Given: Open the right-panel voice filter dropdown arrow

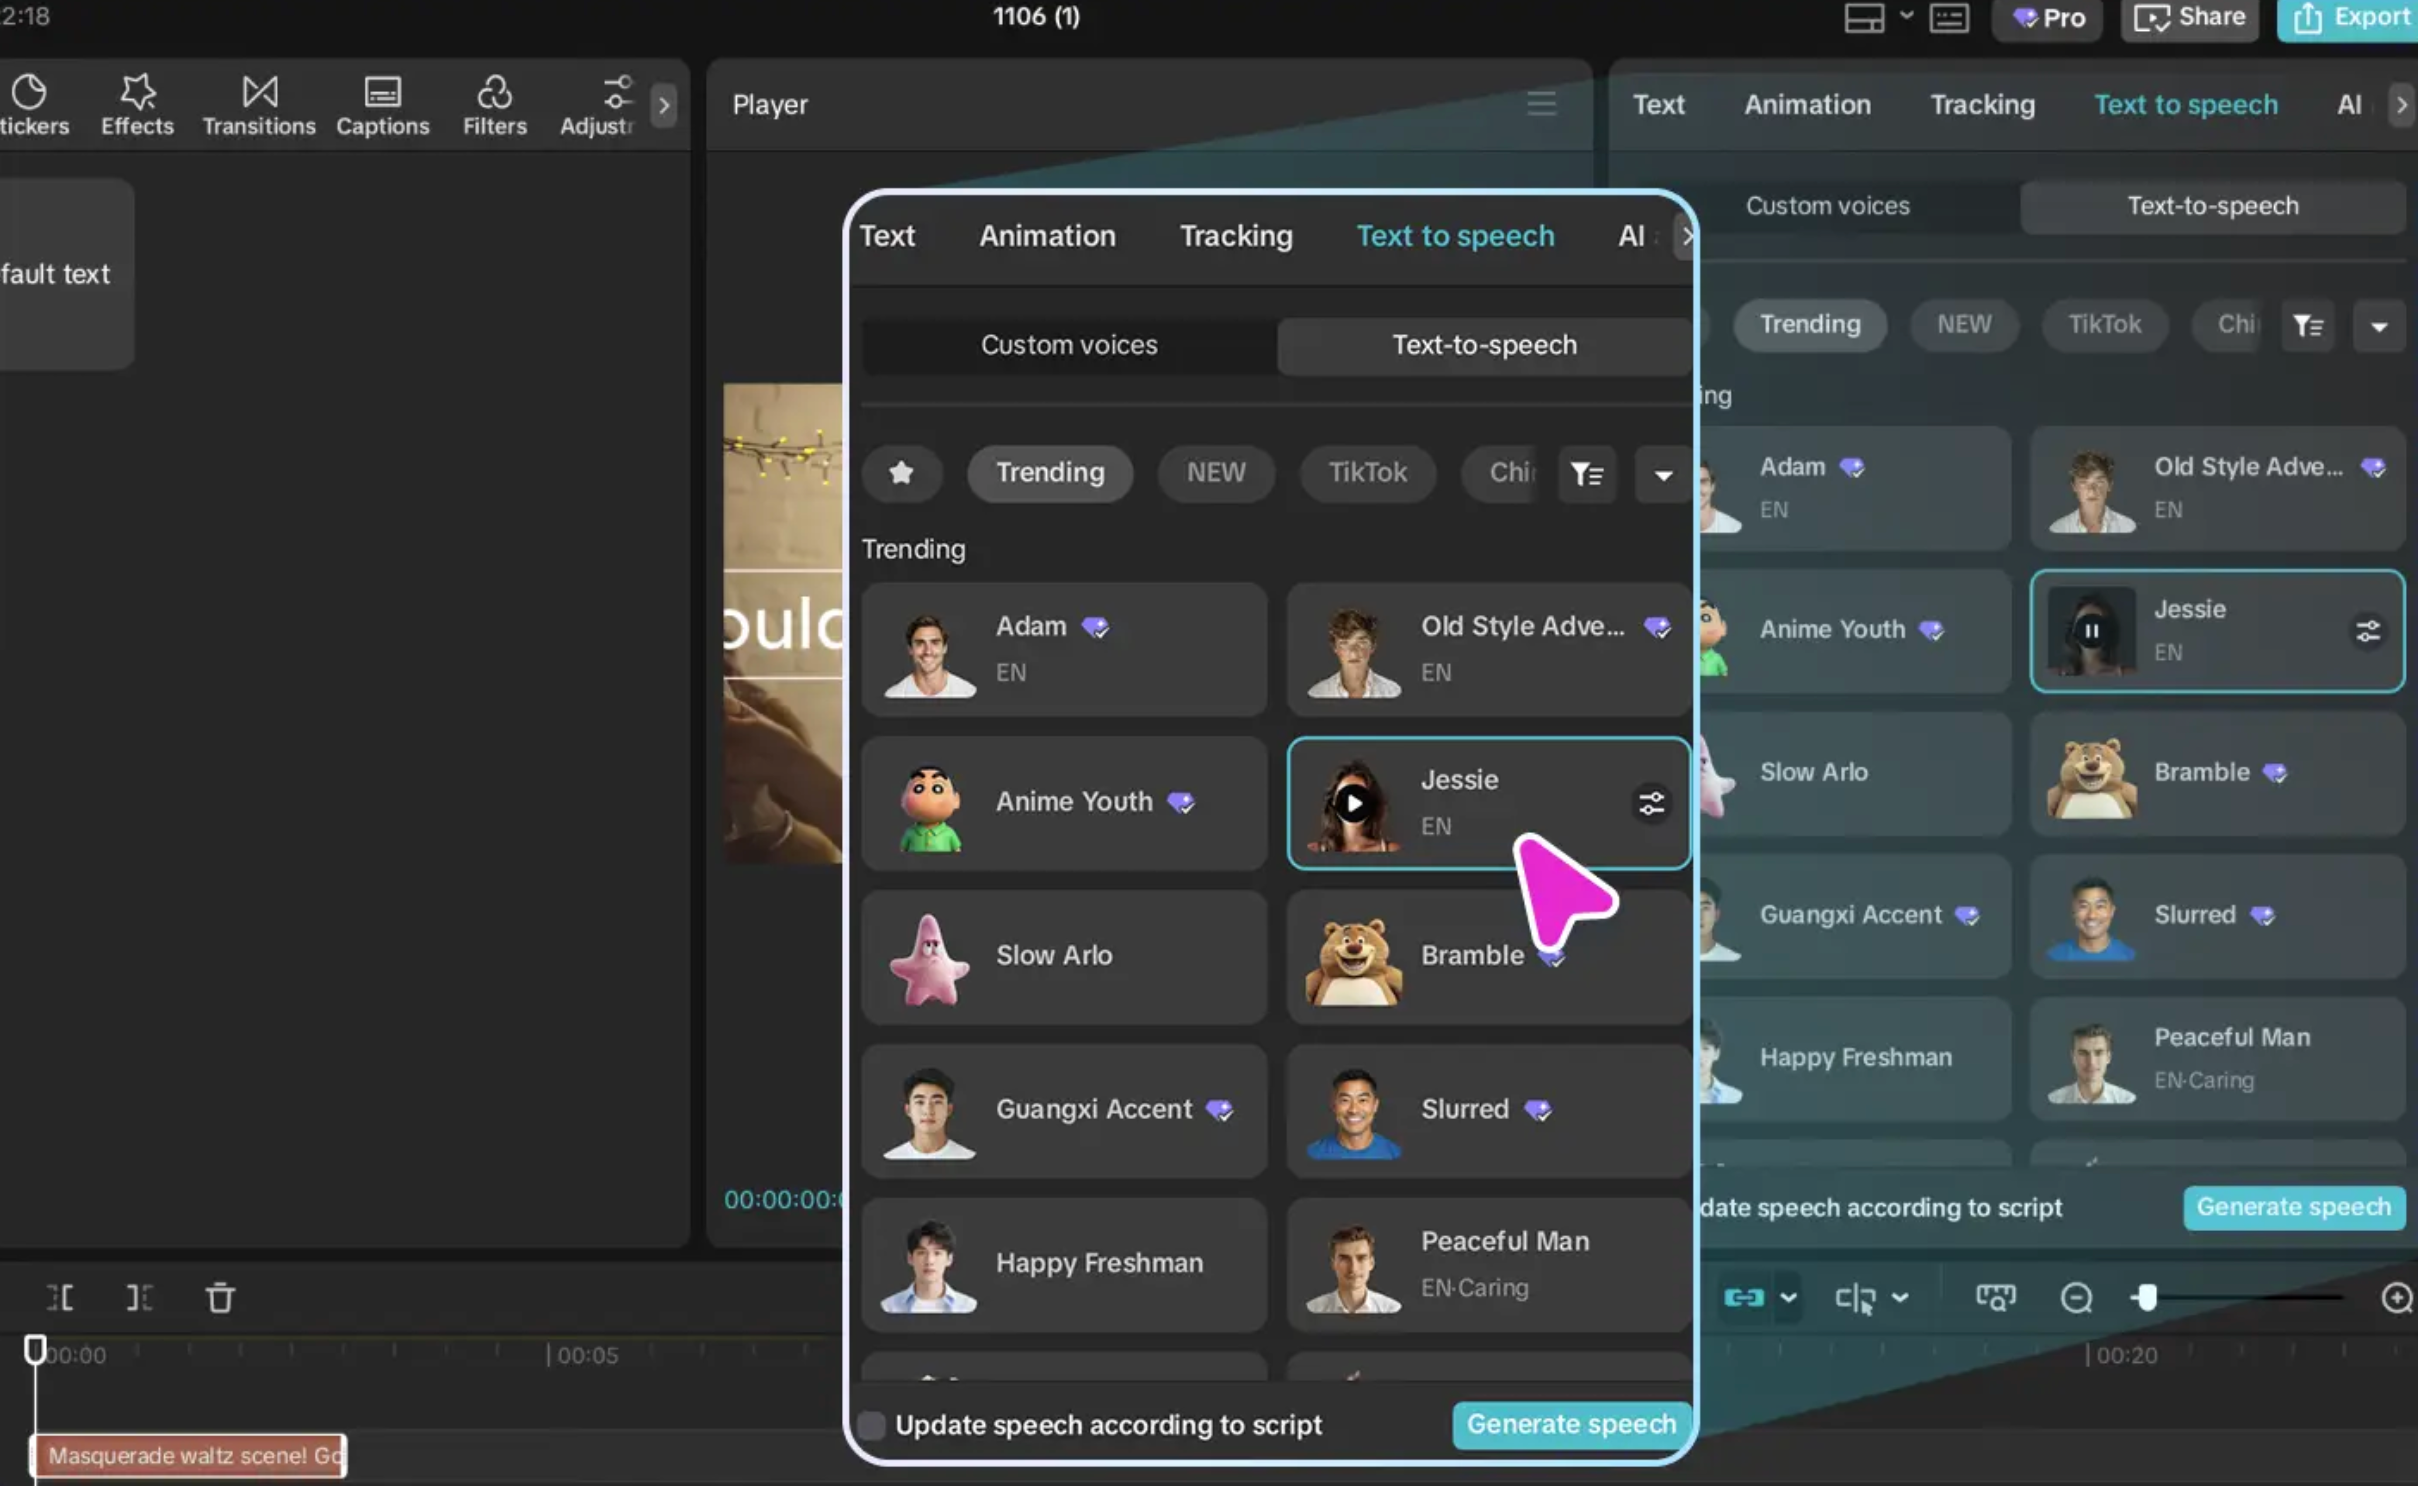Looking at the screenshot, I should click(x=2379, y=325).
